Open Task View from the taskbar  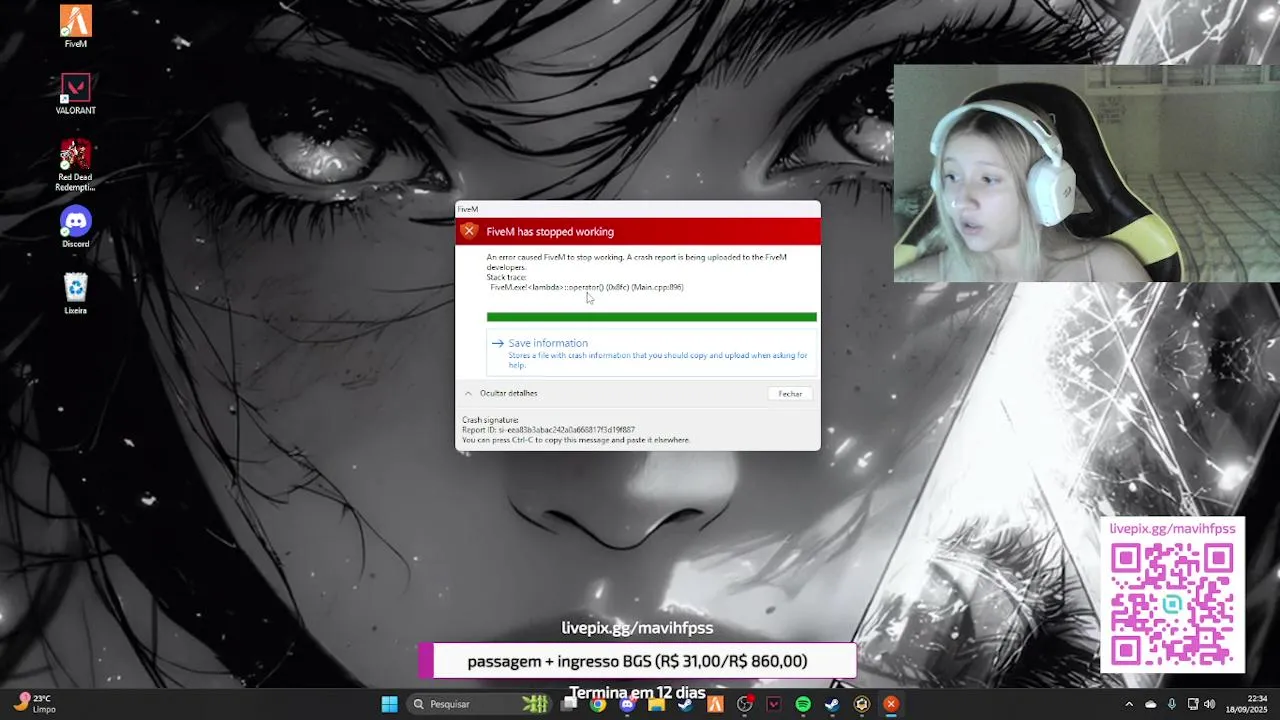(x=569, y=704)
